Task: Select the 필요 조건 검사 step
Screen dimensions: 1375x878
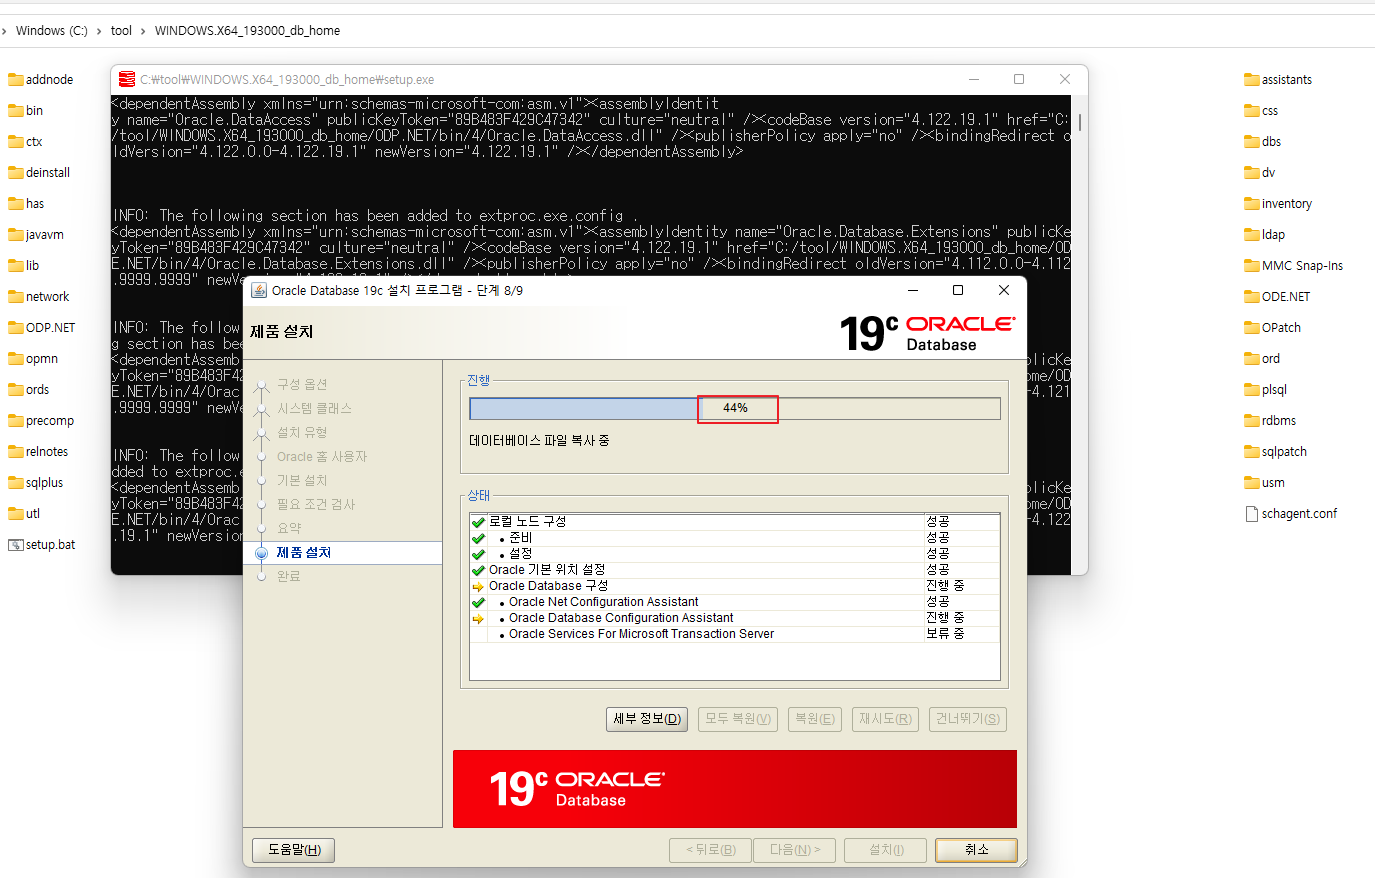Action: pos(316,505)
